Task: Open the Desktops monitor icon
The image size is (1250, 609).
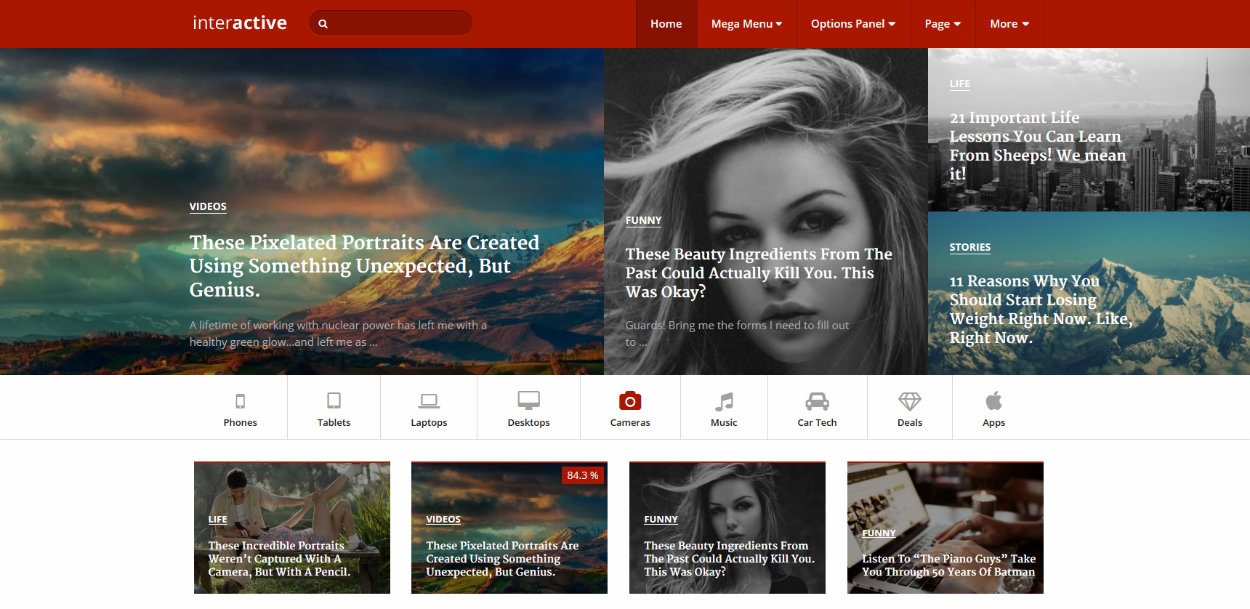Action: click(x=529, y=401)
